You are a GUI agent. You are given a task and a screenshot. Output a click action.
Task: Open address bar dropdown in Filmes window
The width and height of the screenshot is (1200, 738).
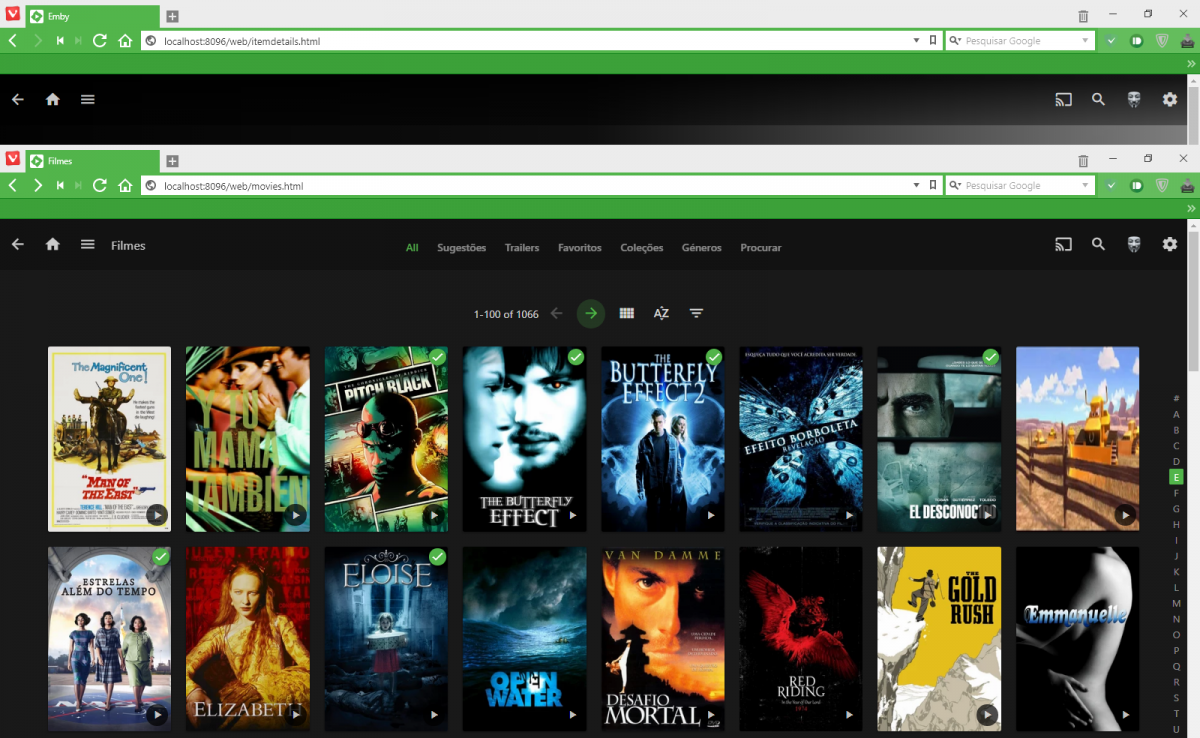[x=916, y=186]
